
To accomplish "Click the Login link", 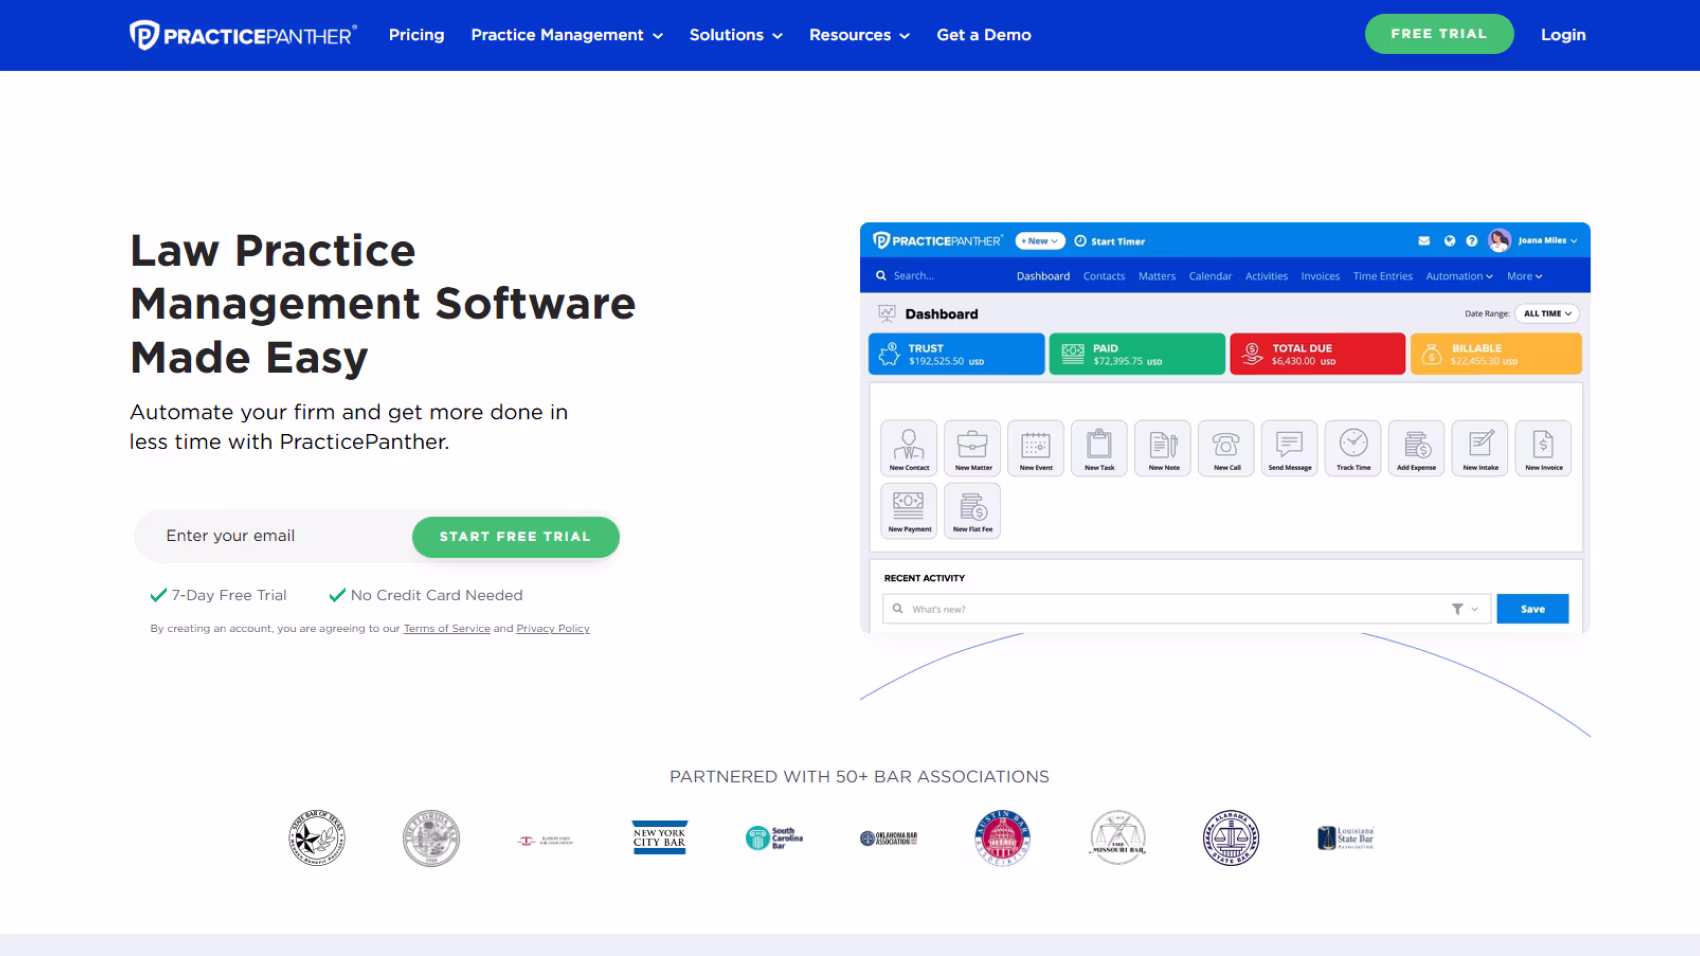I will [1563, 35].
